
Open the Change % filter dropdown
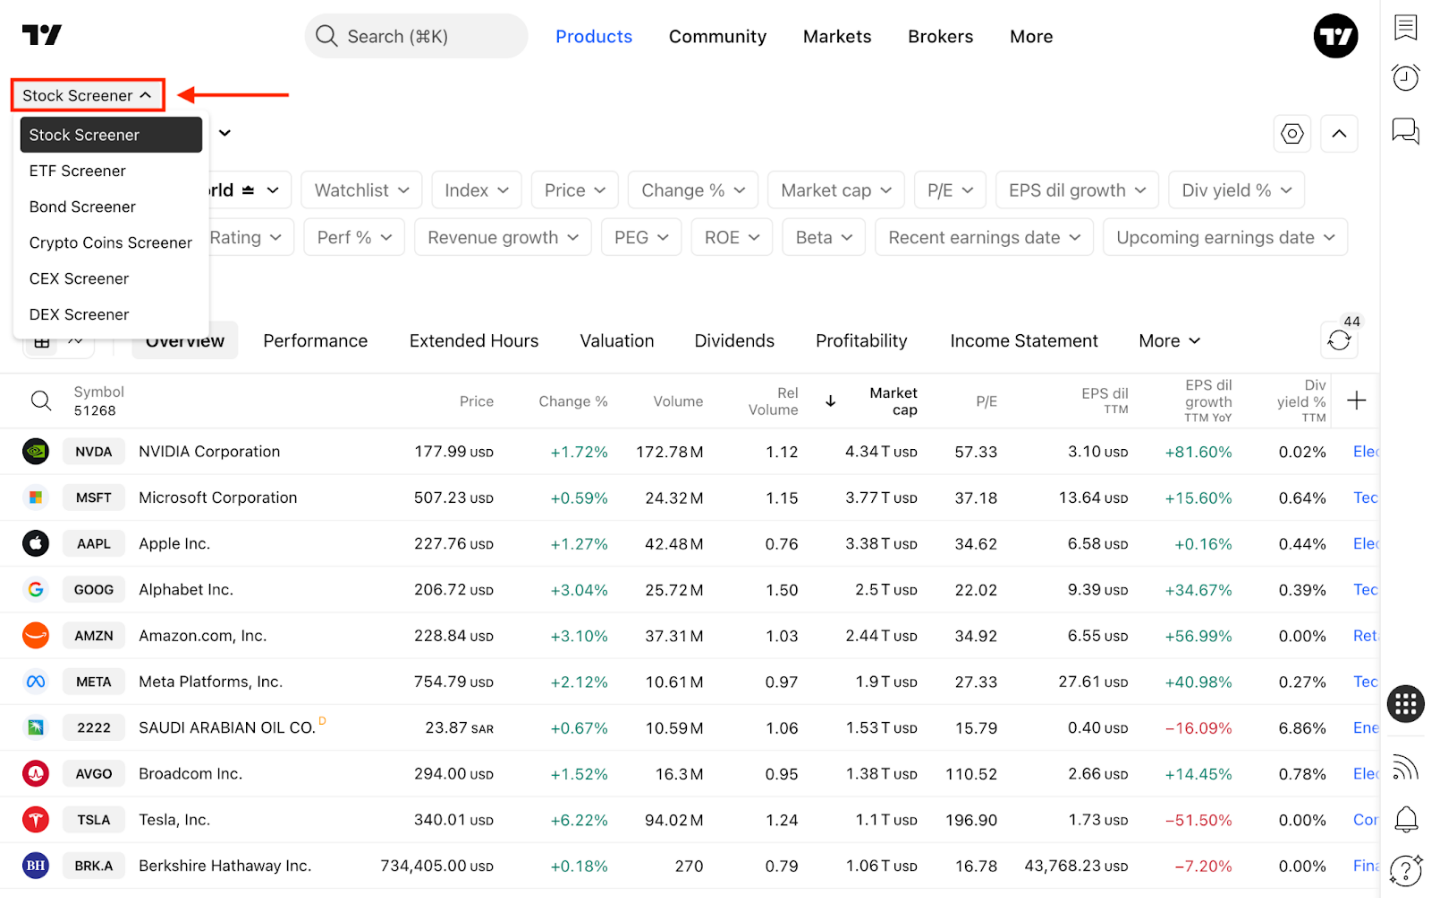click(693, 190)
